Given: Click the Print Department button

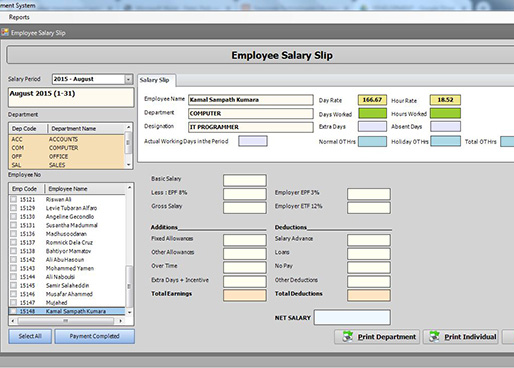Looking at the screenshot, I should pyautogui.click(x=378, y=337).
